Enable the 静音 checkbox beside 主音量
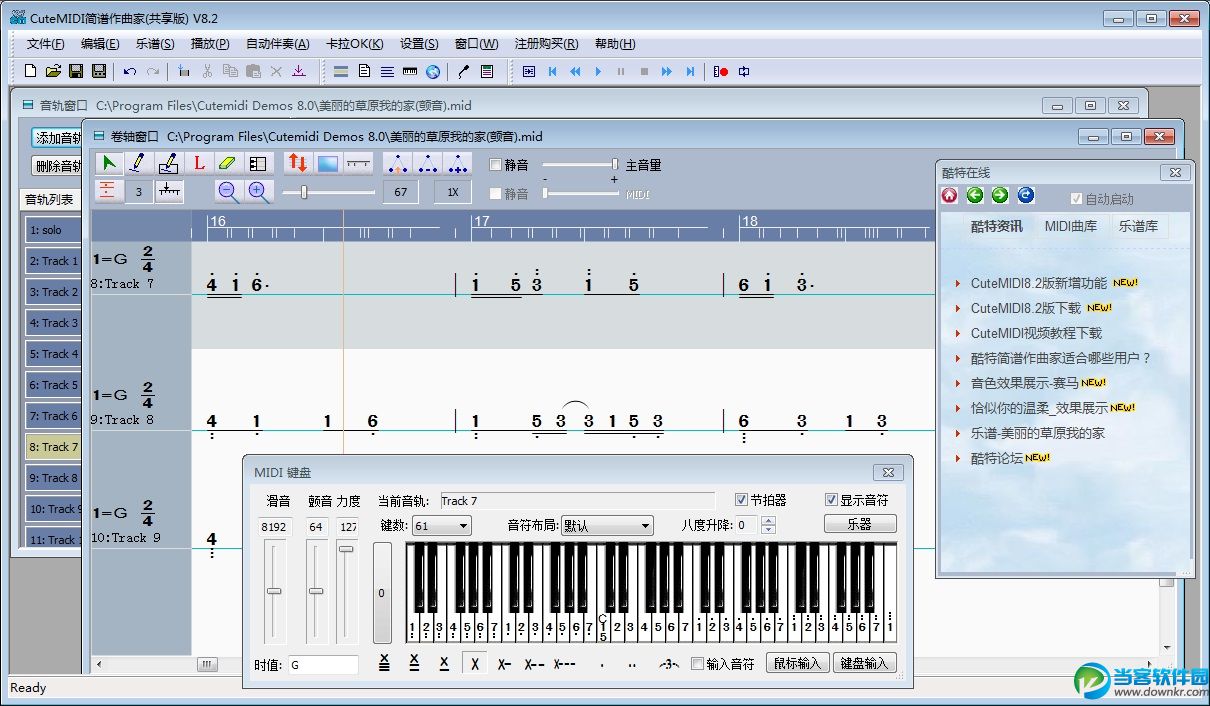1210x706 pixels. [x=496, y=165]
